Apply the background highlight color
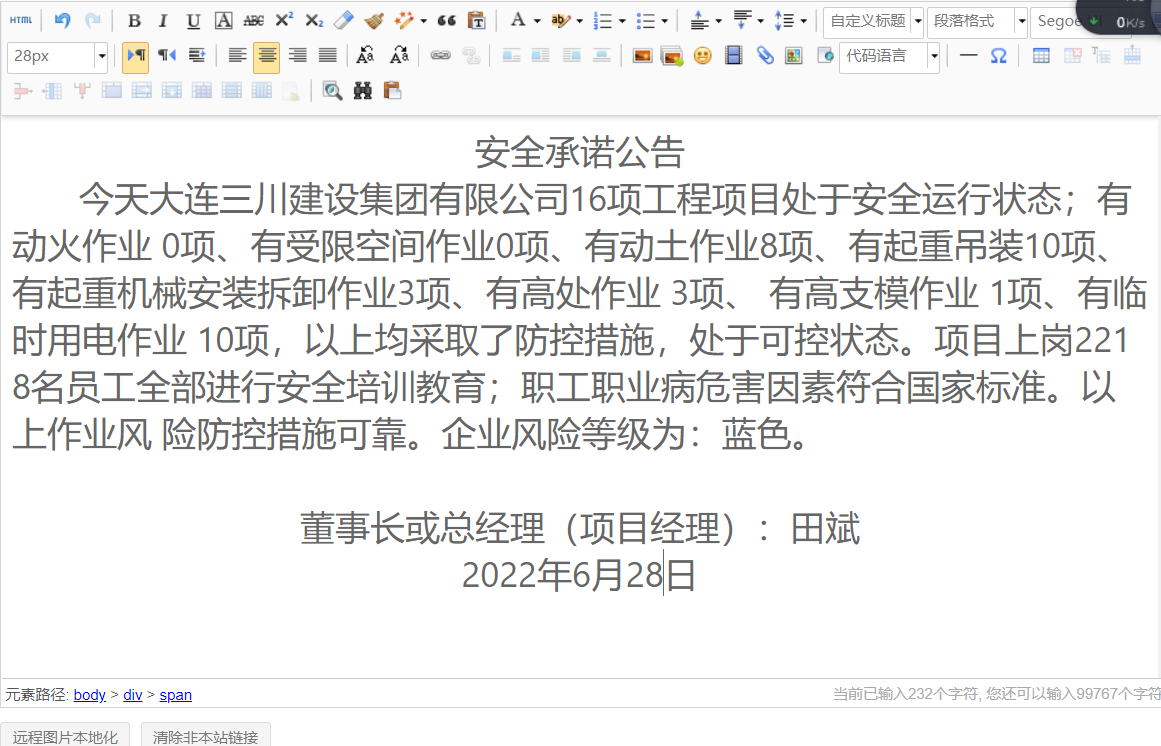The image size is (1161, 746). point(561,21)
